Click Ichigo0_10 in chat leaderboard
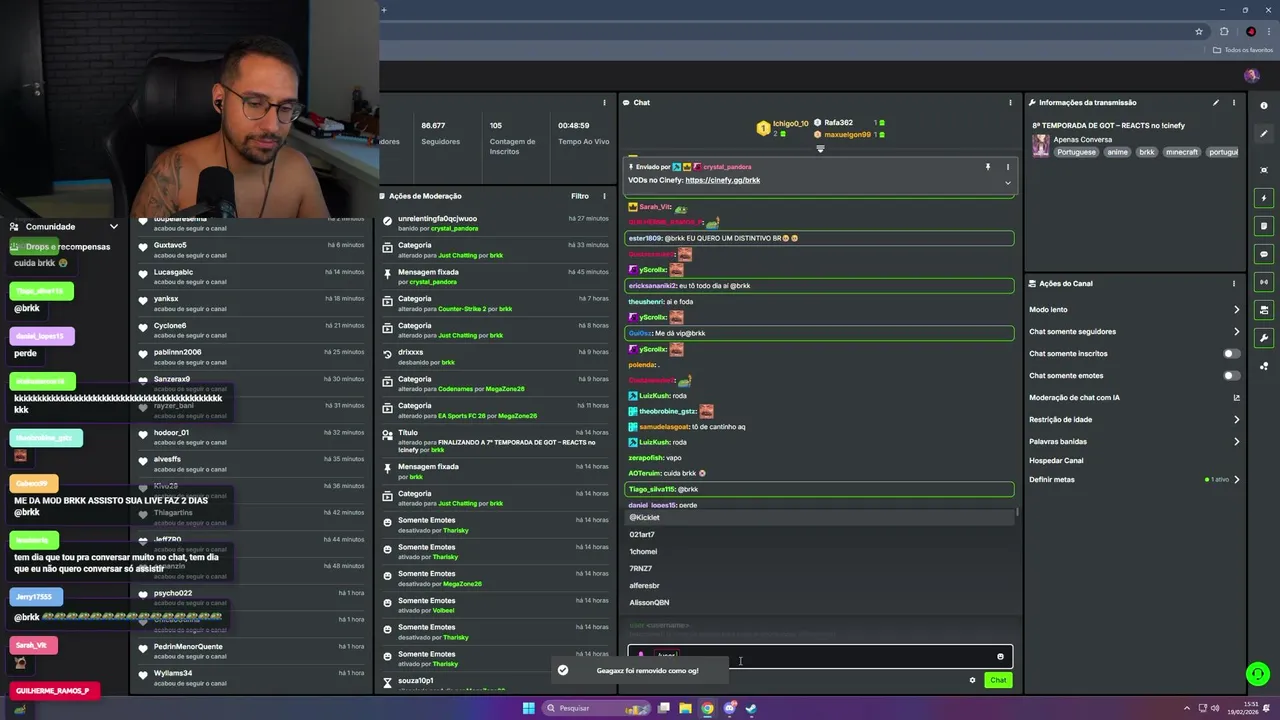1280x720 pixels. [x=790, y=124]
